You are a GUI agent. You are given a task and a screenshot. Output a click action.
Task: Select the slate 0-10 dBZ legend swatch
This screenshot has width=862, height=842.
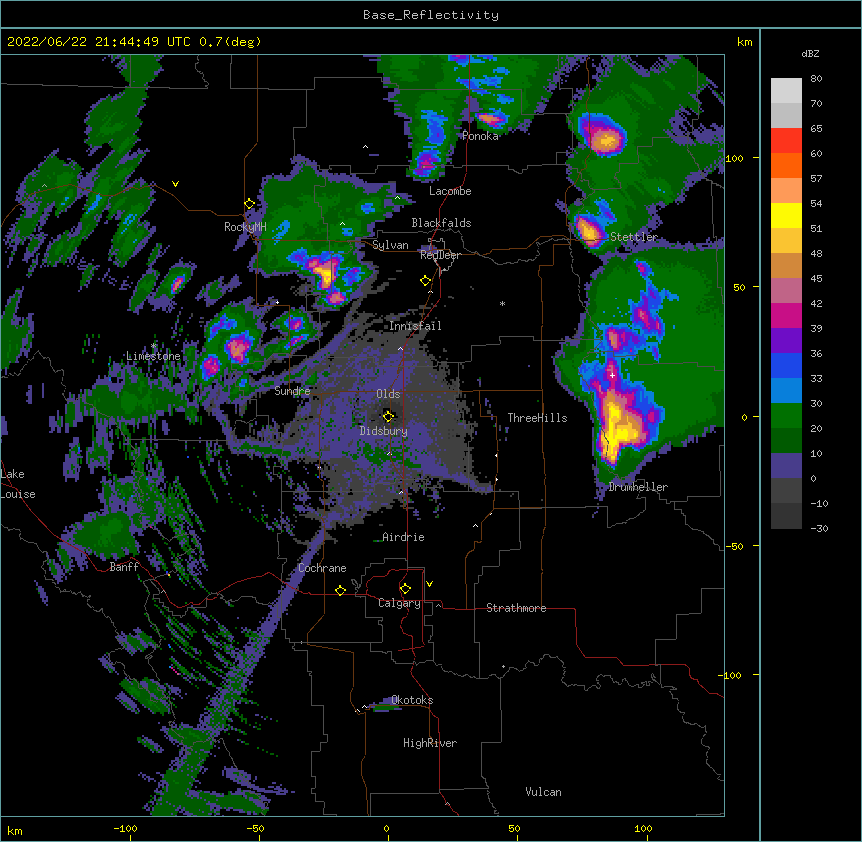[786, 466]
